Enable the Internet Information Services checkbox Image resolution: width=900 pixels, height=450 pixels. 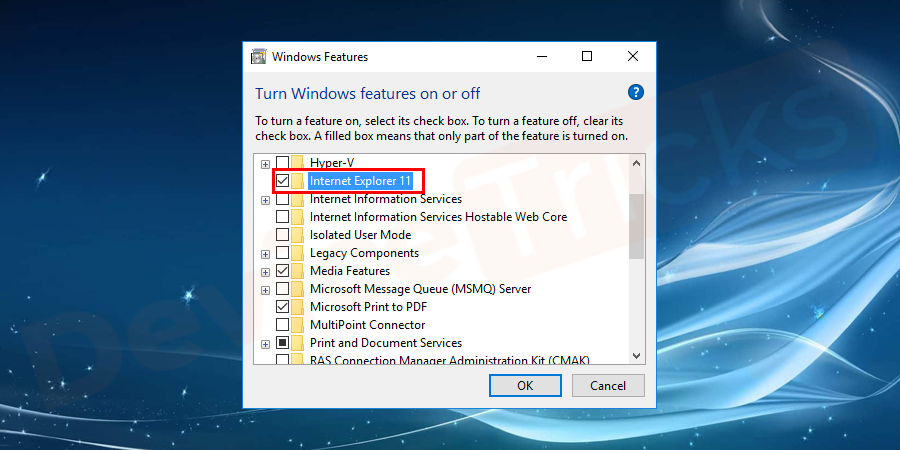[282, 199]
